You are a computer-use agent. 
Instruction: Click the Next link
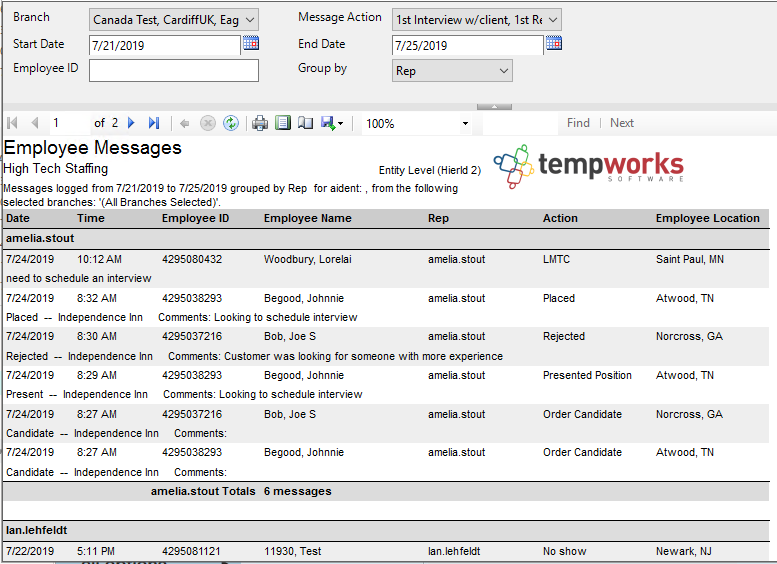point(622,123)
